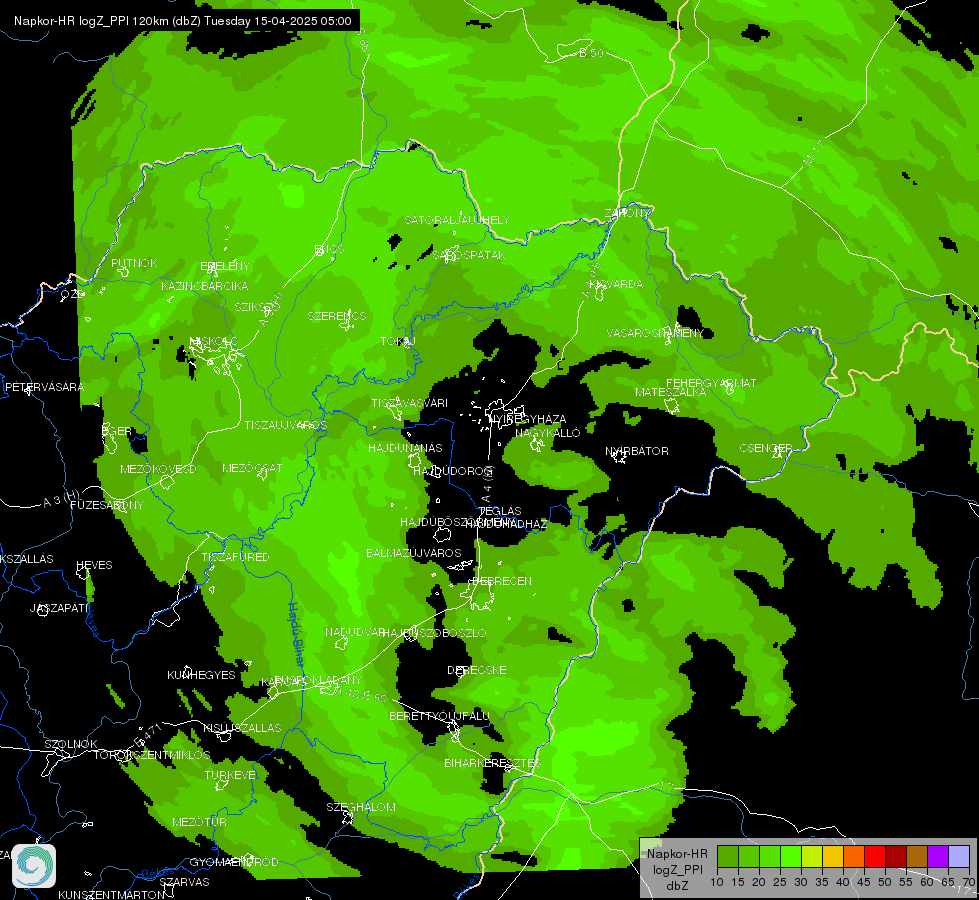The height and width of the screenshot is (900, 979).
Task: Click the NYIREGYHAZA city label
Action: (x=527, y=419)
